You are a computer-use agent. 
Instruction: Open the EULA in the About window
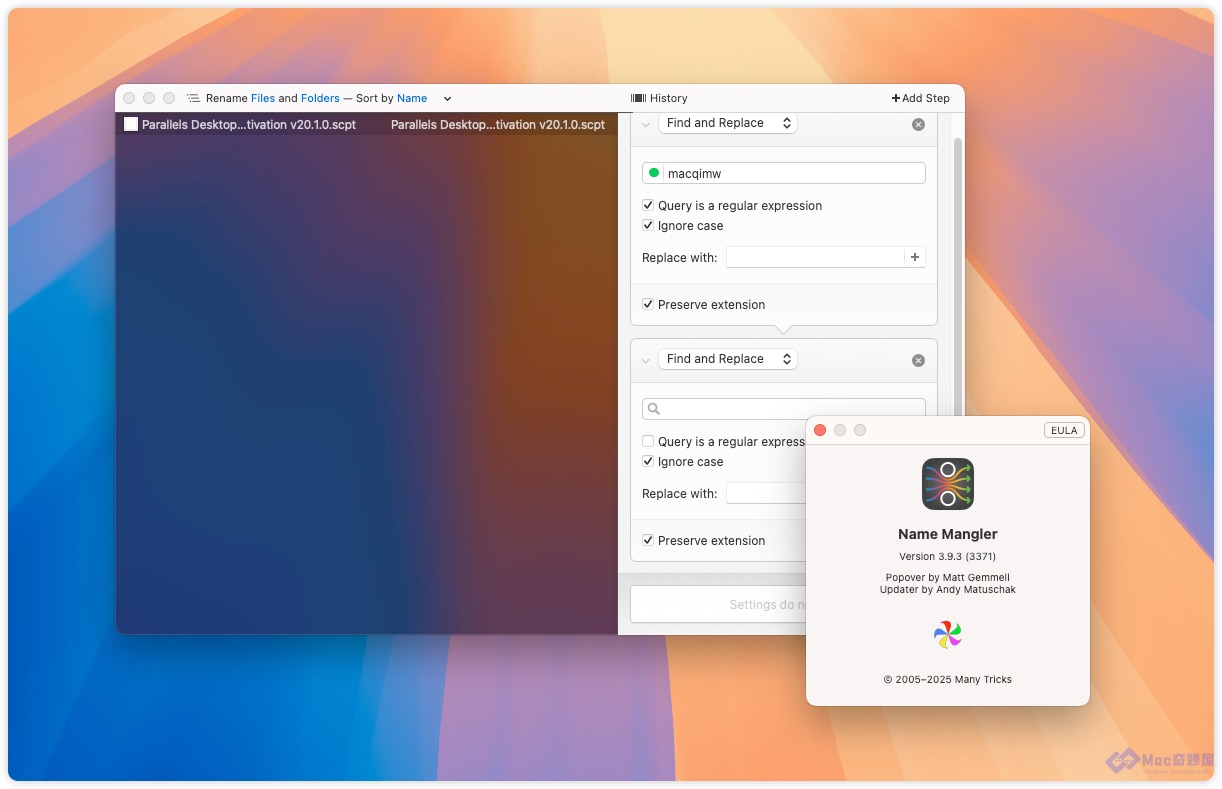point(1064,430)
